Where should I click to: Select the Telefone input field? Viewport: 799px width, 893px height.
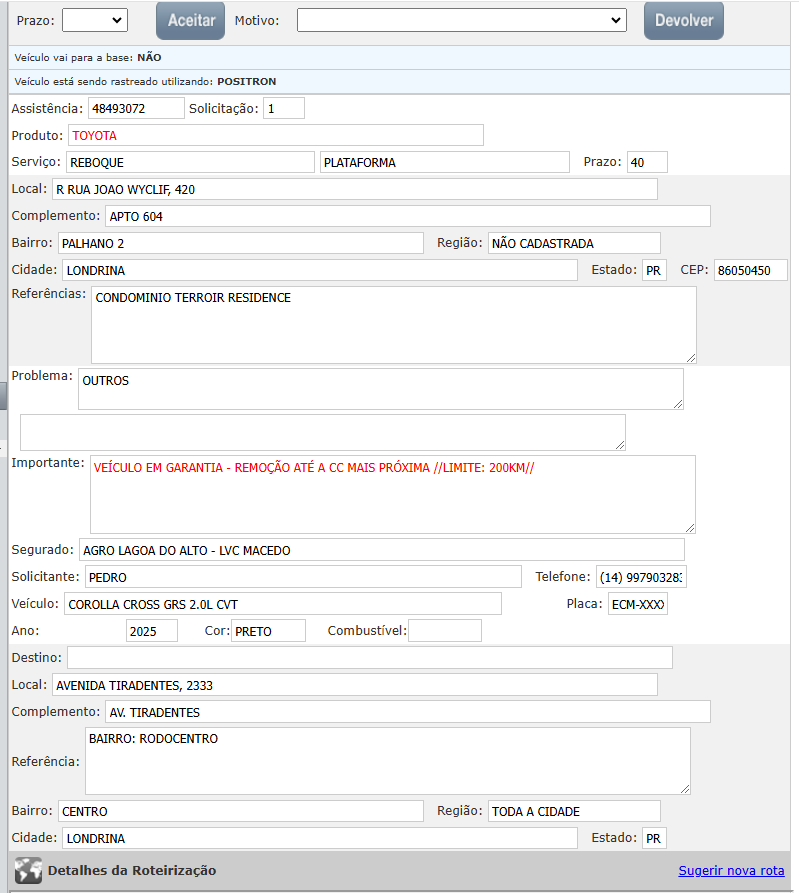[641, 577]
